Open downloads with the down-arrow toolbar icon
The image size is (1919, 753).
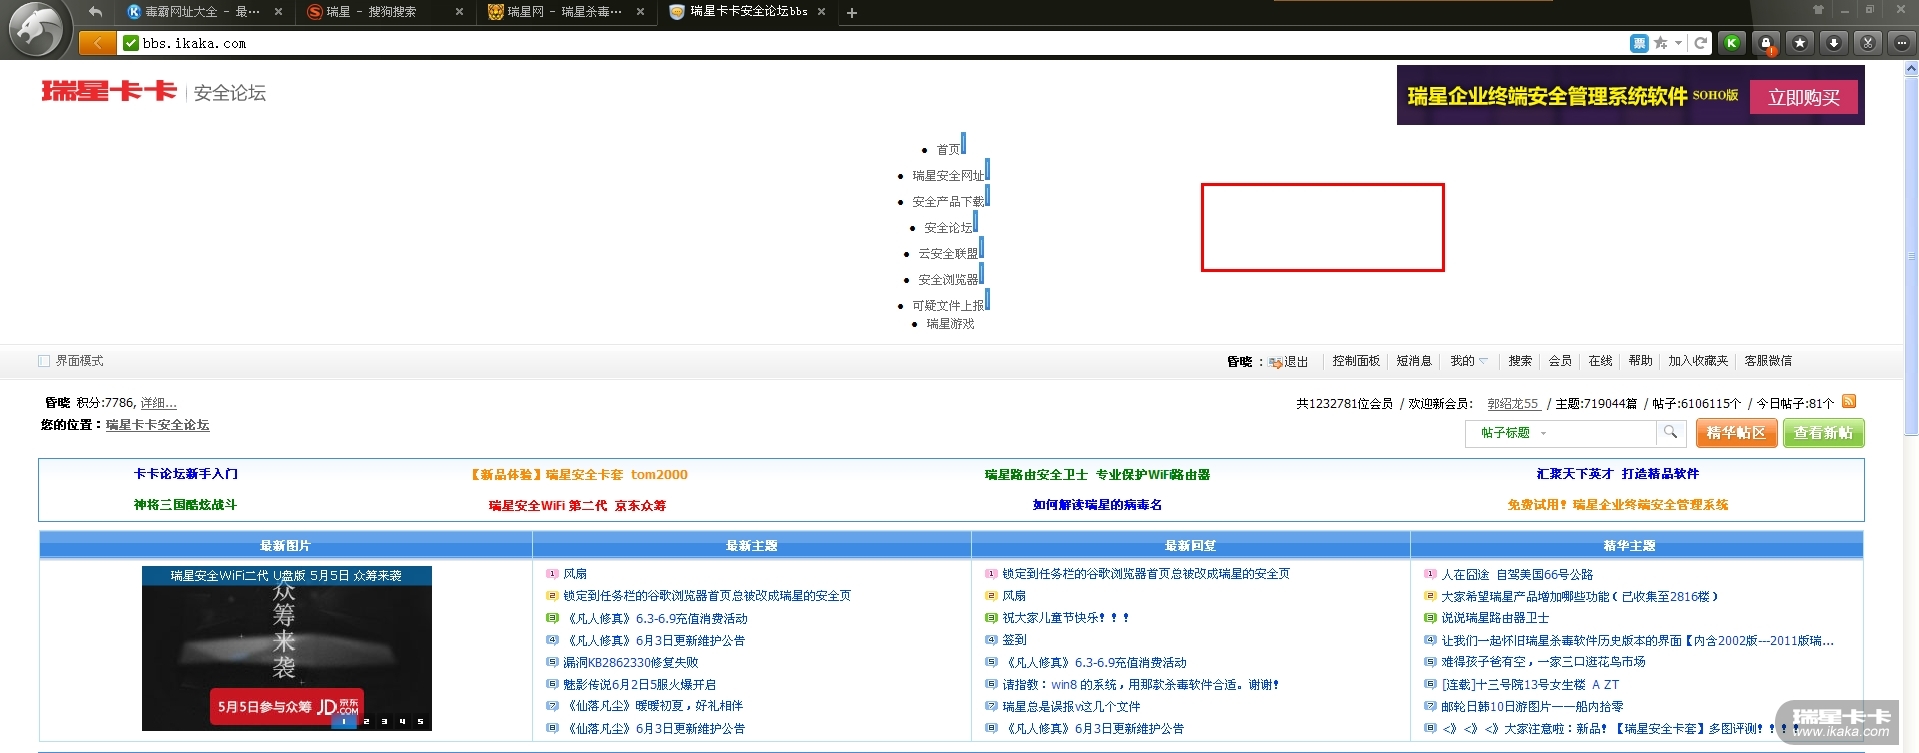(x=1834, y=43)
